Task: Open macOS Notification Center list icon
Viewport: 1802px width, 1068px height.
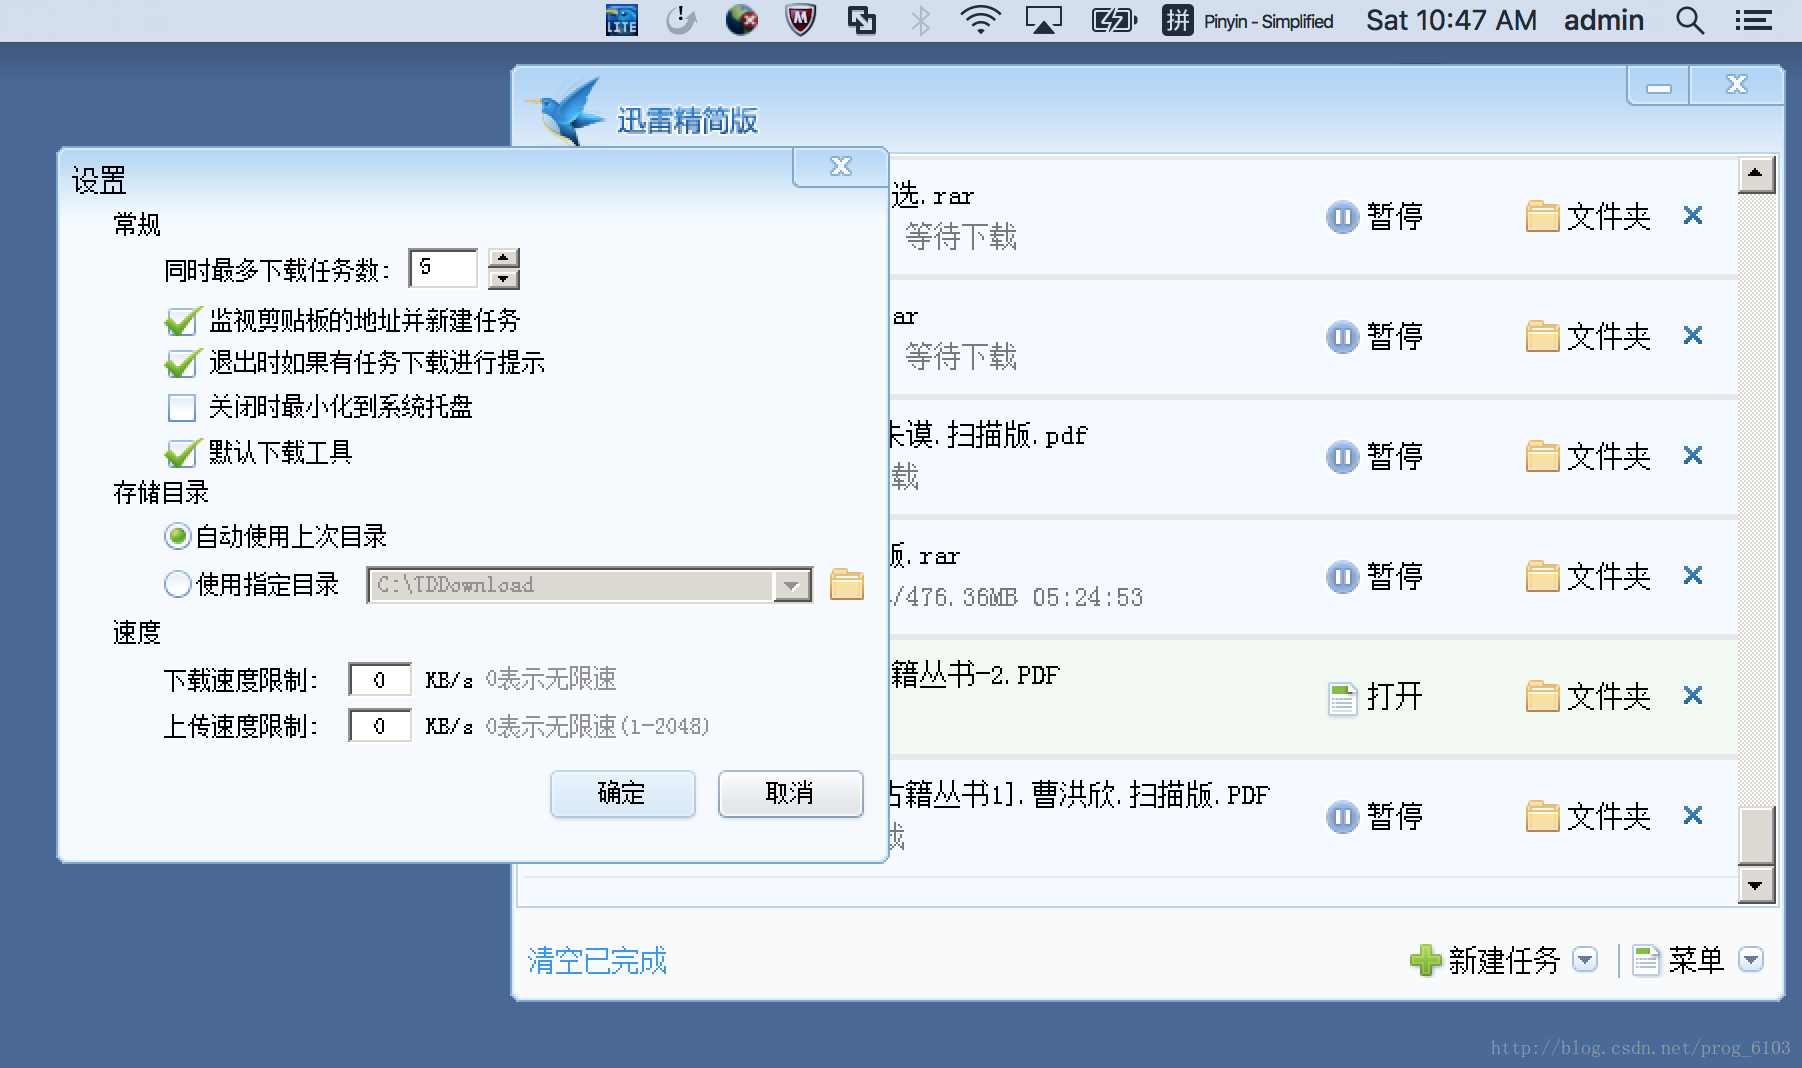Action: click(1753, 20)
